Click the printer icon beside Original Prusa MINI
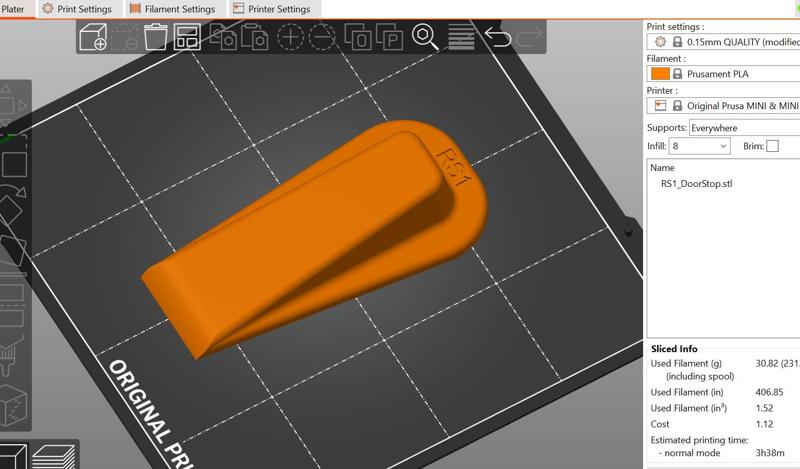This screenshot has height=469, width=800. click(x=660, y=106)
